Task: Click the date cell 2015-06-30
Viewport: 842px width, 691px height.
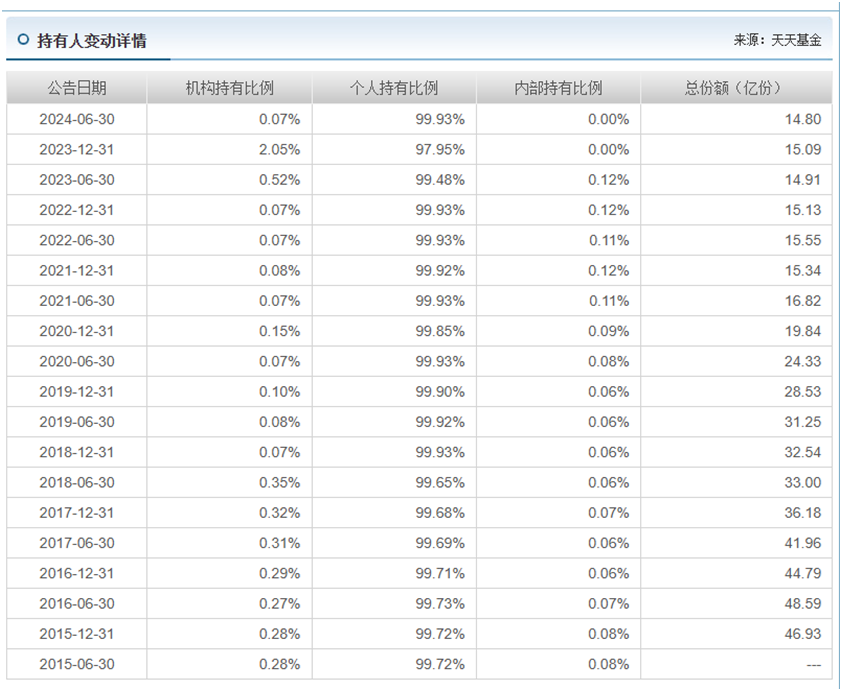Action: 77,664
